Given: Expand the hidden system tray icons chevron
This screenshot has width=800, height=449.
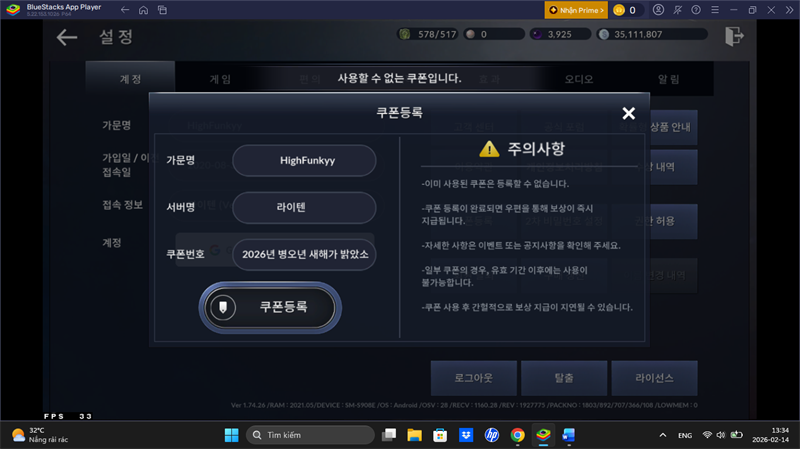Looking at the screenshot, I should pyautogui.click(x=661, y=436).
